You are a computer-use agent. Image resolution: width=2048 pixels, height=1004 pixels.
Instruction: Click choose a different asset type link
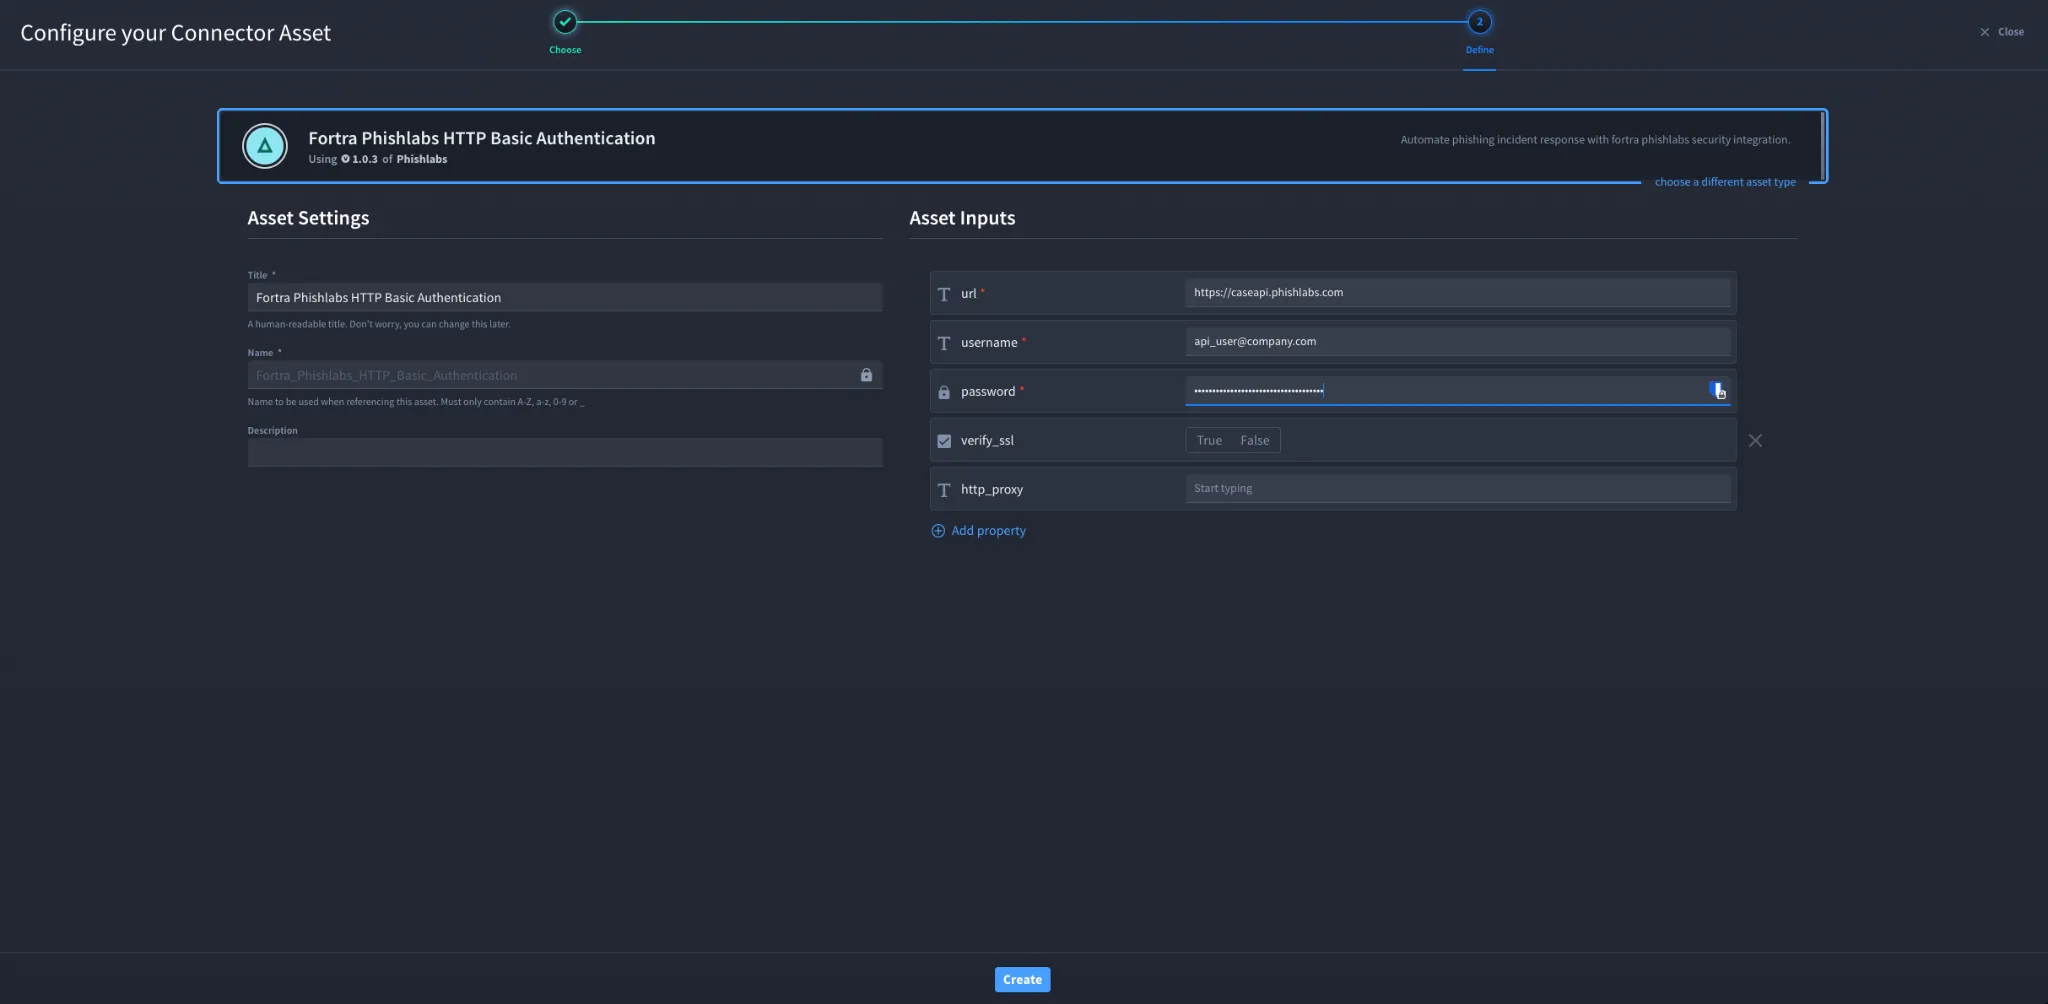(1725, 182)
